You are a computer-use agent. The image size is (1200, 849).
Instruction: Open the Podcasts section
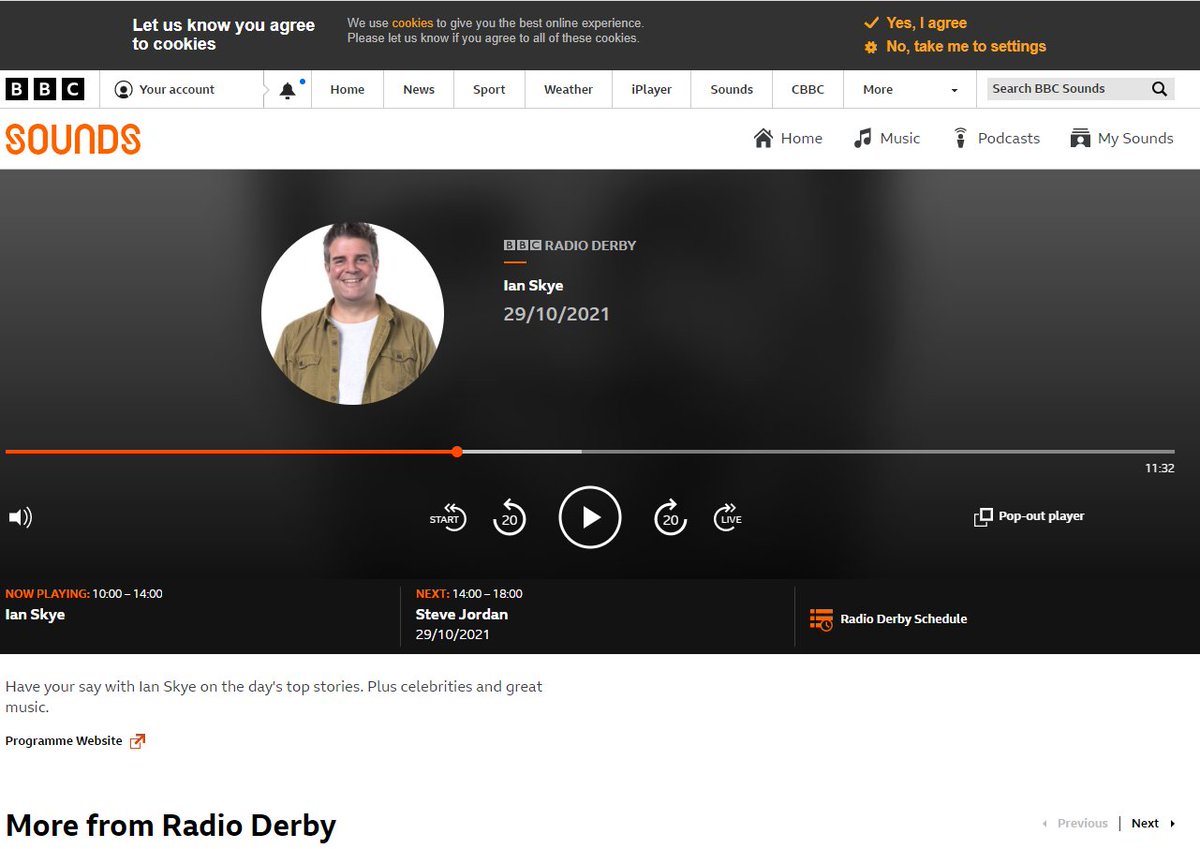996,138
